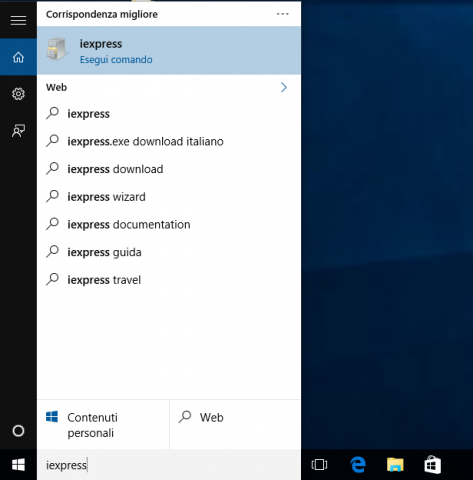Filter by Contenuti personali
Screen dimensions: 473x480
click(103, 425)
